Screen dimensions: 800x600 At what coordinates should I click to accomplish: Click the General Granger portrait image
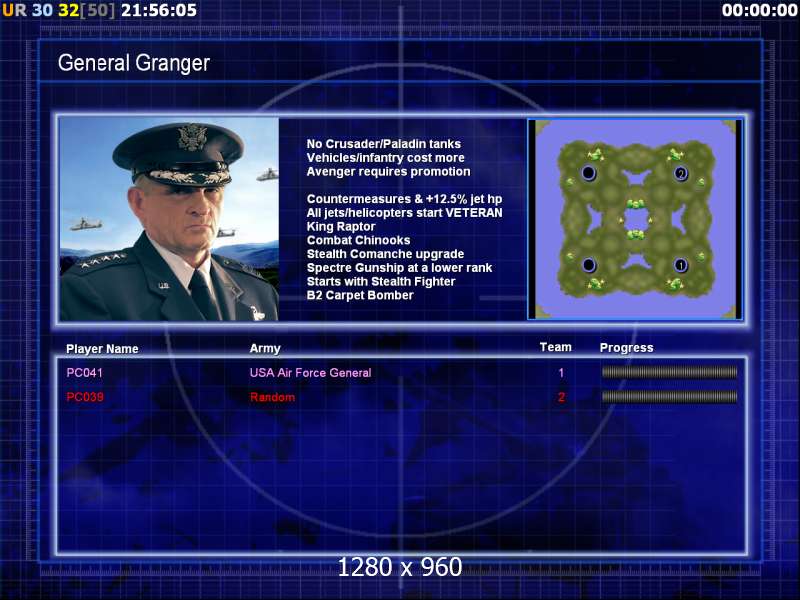[169, 219]
